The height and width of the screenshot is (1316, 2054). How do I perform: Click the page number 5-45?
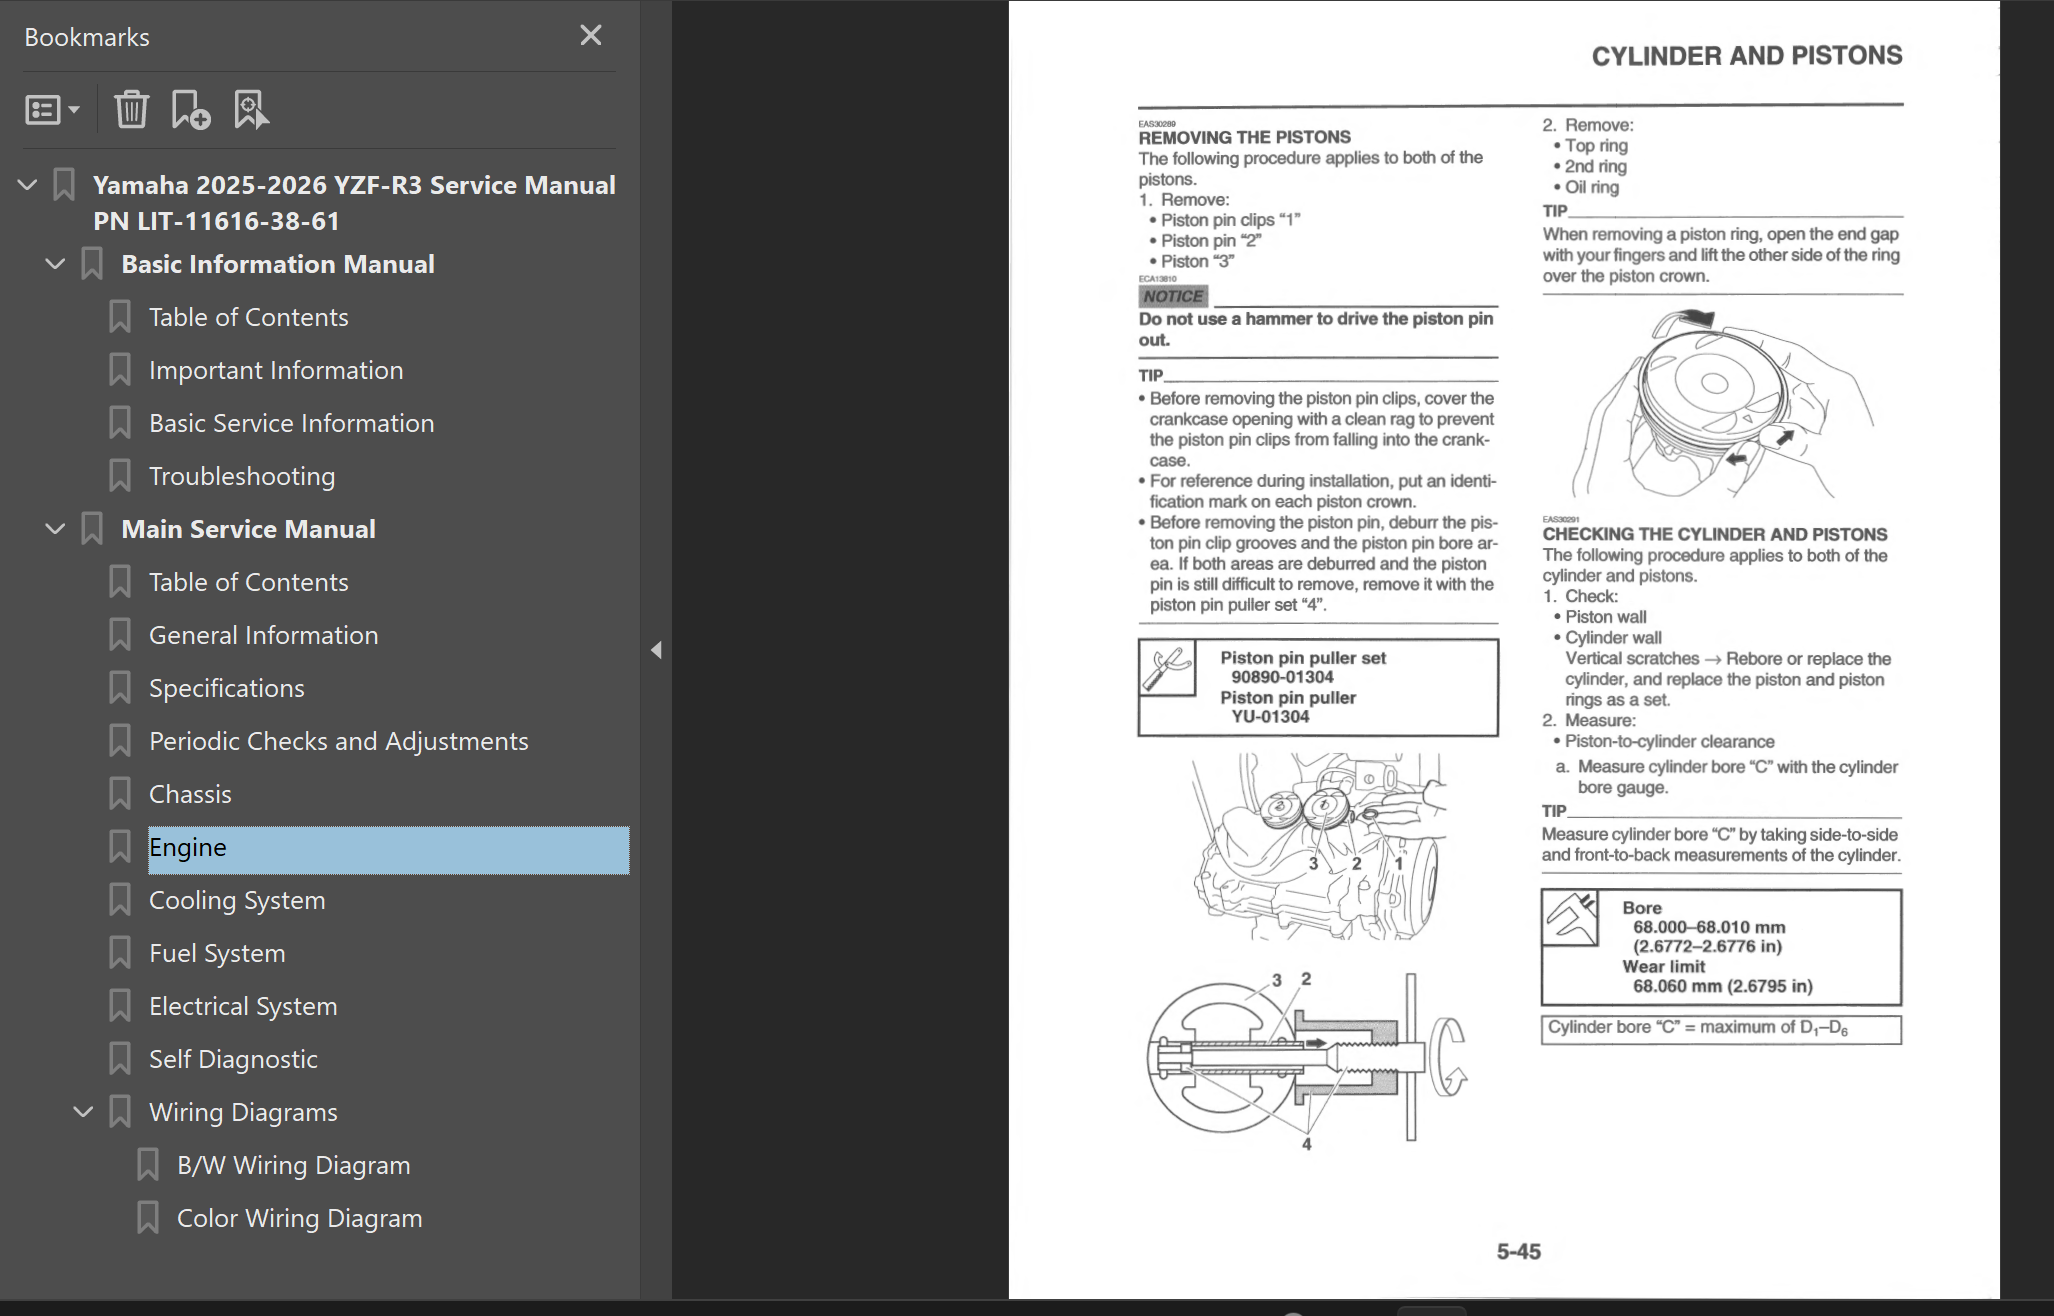(x=1518, y=1252)
